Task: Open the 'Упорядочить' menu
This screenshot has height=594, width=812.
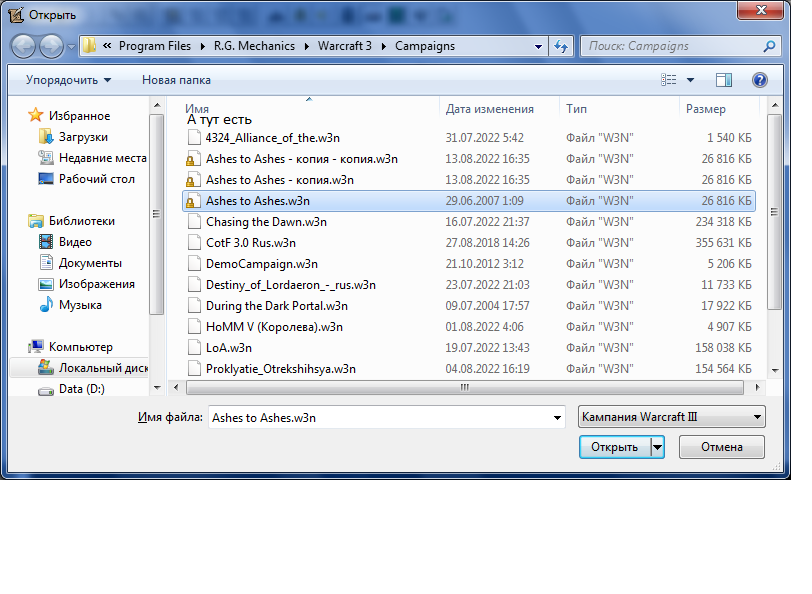Action: tap(68, 80)
